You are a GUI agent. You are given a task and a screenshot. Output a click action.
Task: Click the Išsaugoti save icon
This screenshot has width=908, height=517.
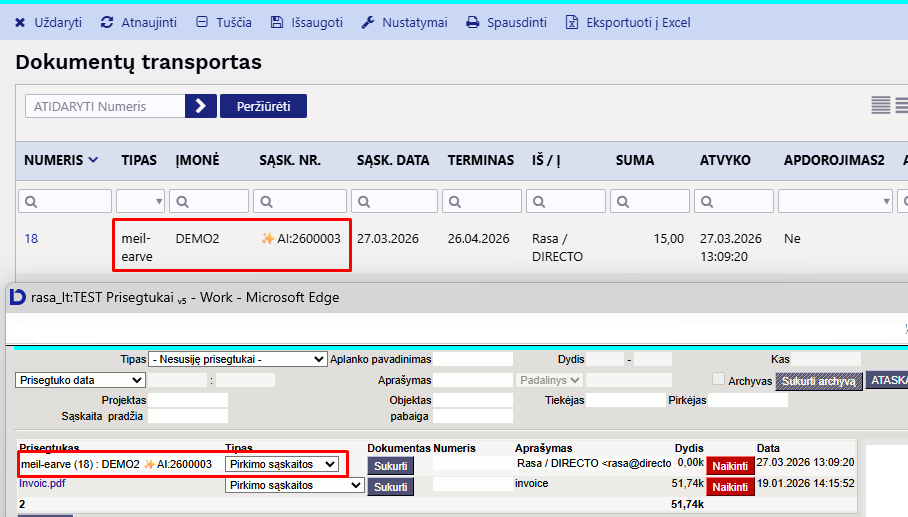[x=277, y=22]
